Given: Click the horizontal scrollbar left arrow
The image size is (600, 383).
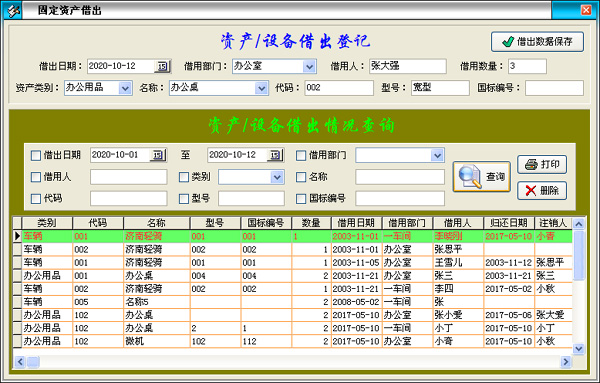Looking at the screenshot, I should (20, 362).
